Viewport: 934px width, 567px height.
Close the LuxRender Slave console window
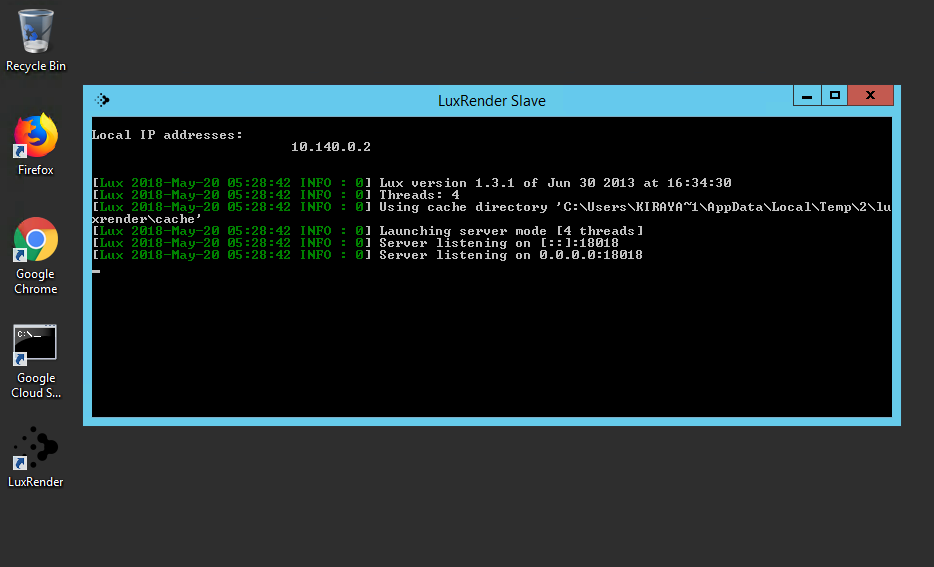click(x=870, y=95)
